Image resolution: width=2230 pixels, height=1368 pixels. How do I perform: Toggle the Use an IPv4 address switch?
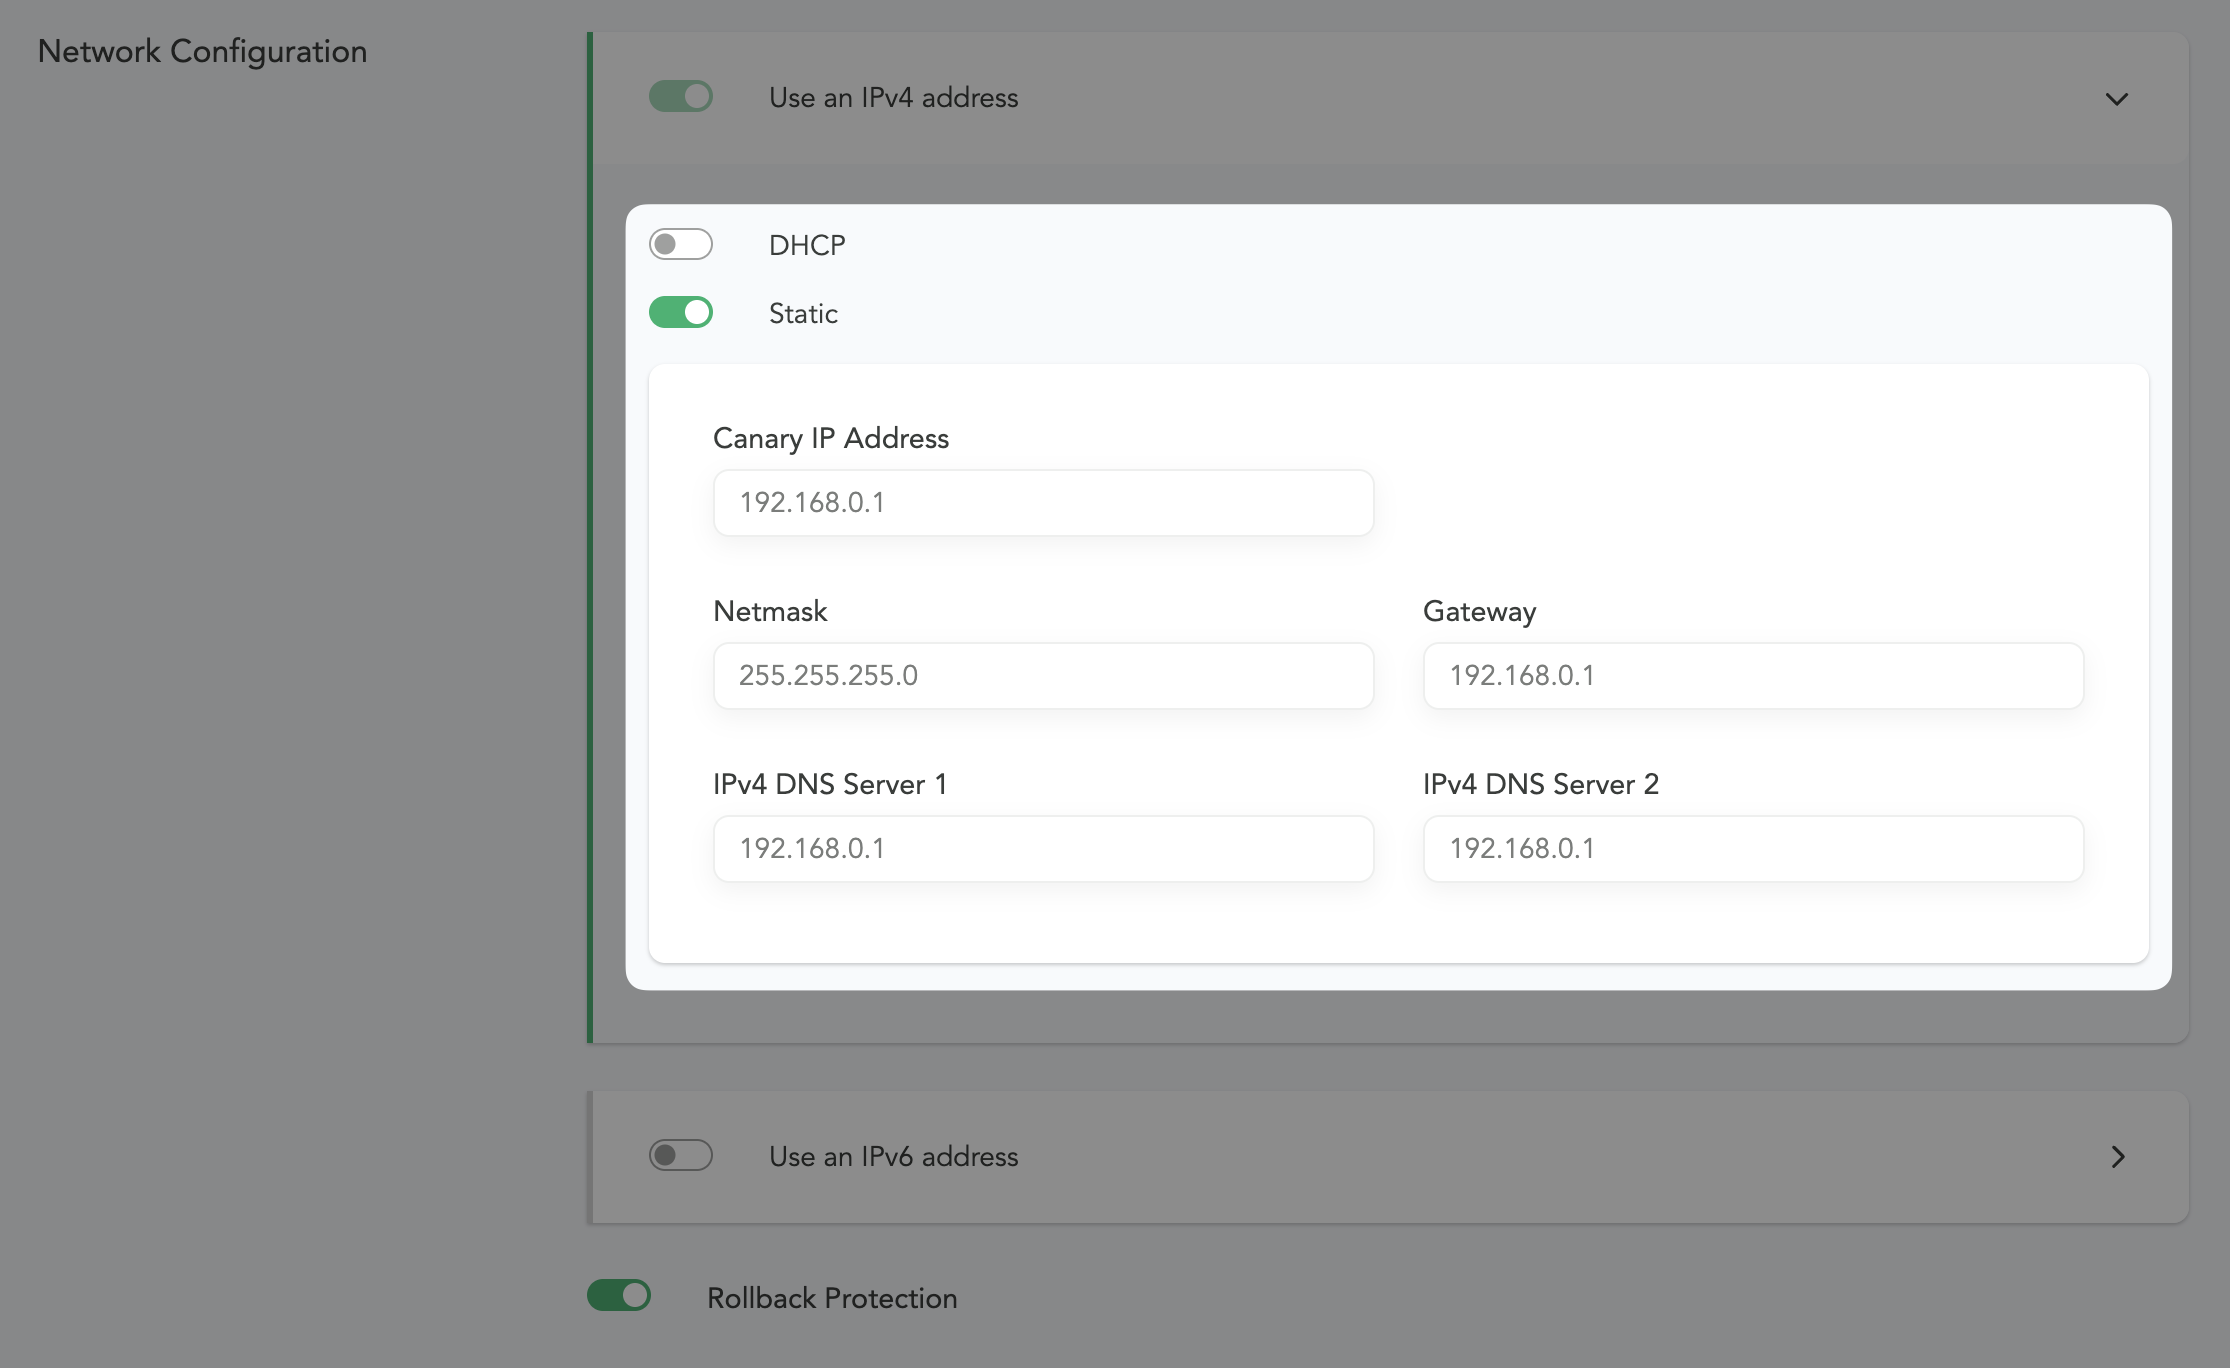(x=680, y=97)
